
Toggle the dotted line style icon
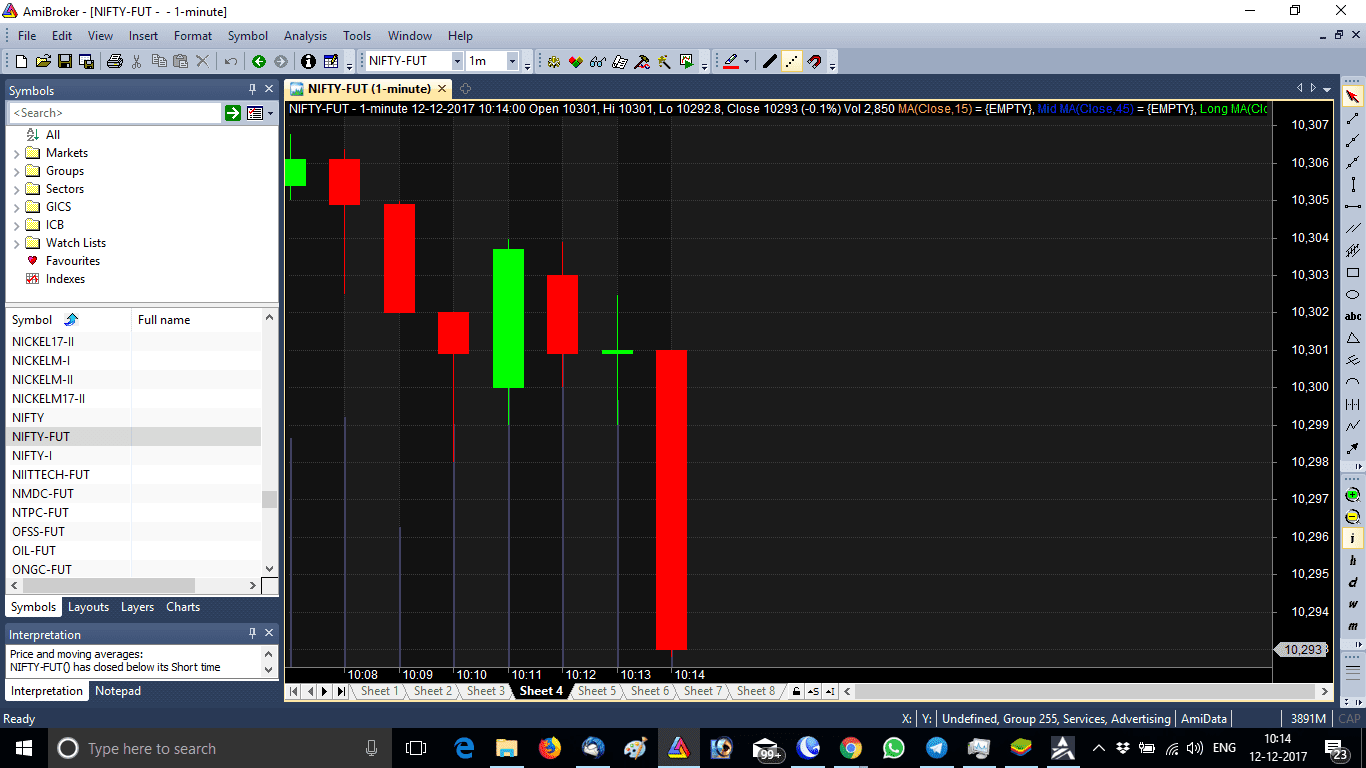[x=791, y=61]
